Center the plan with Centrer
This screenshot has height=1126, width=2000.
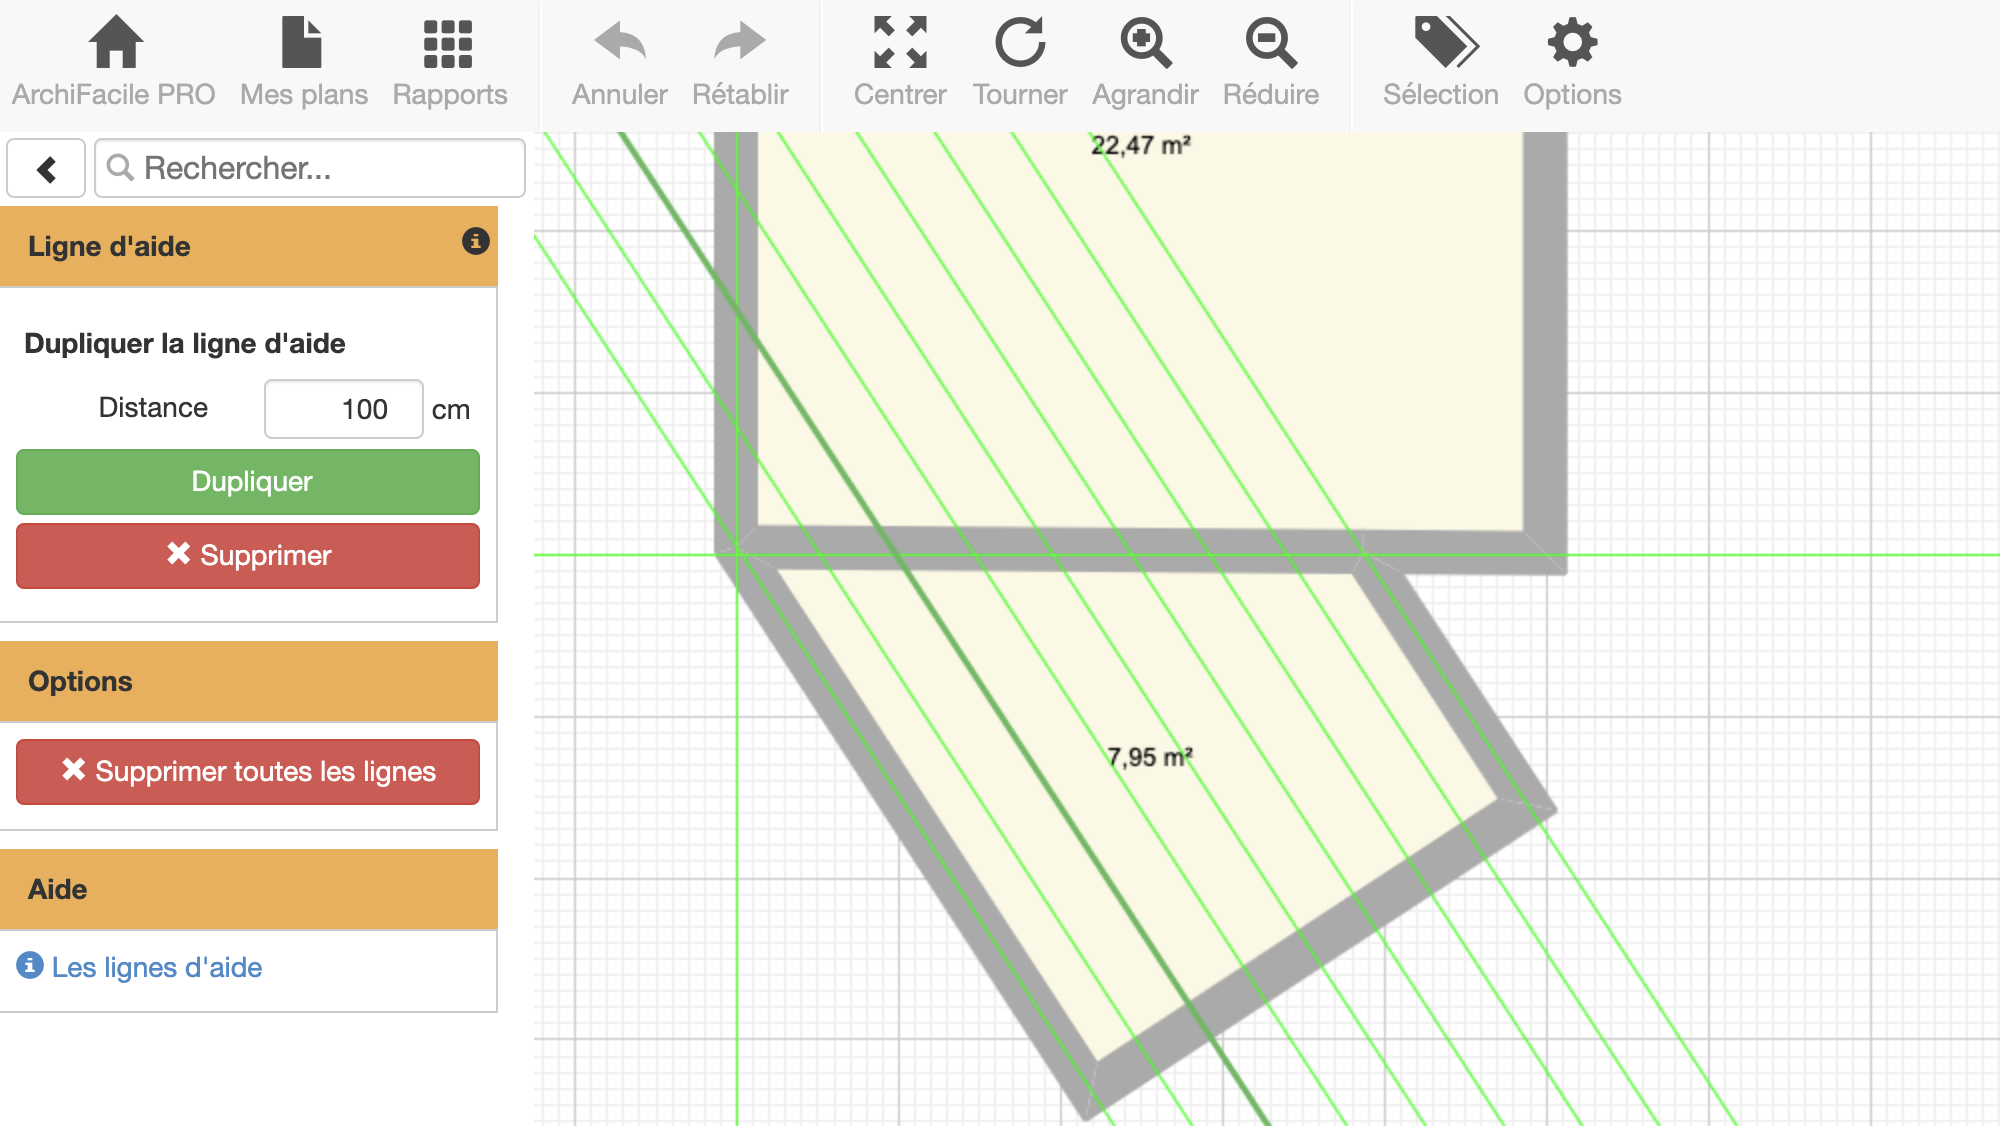point(899,44)
